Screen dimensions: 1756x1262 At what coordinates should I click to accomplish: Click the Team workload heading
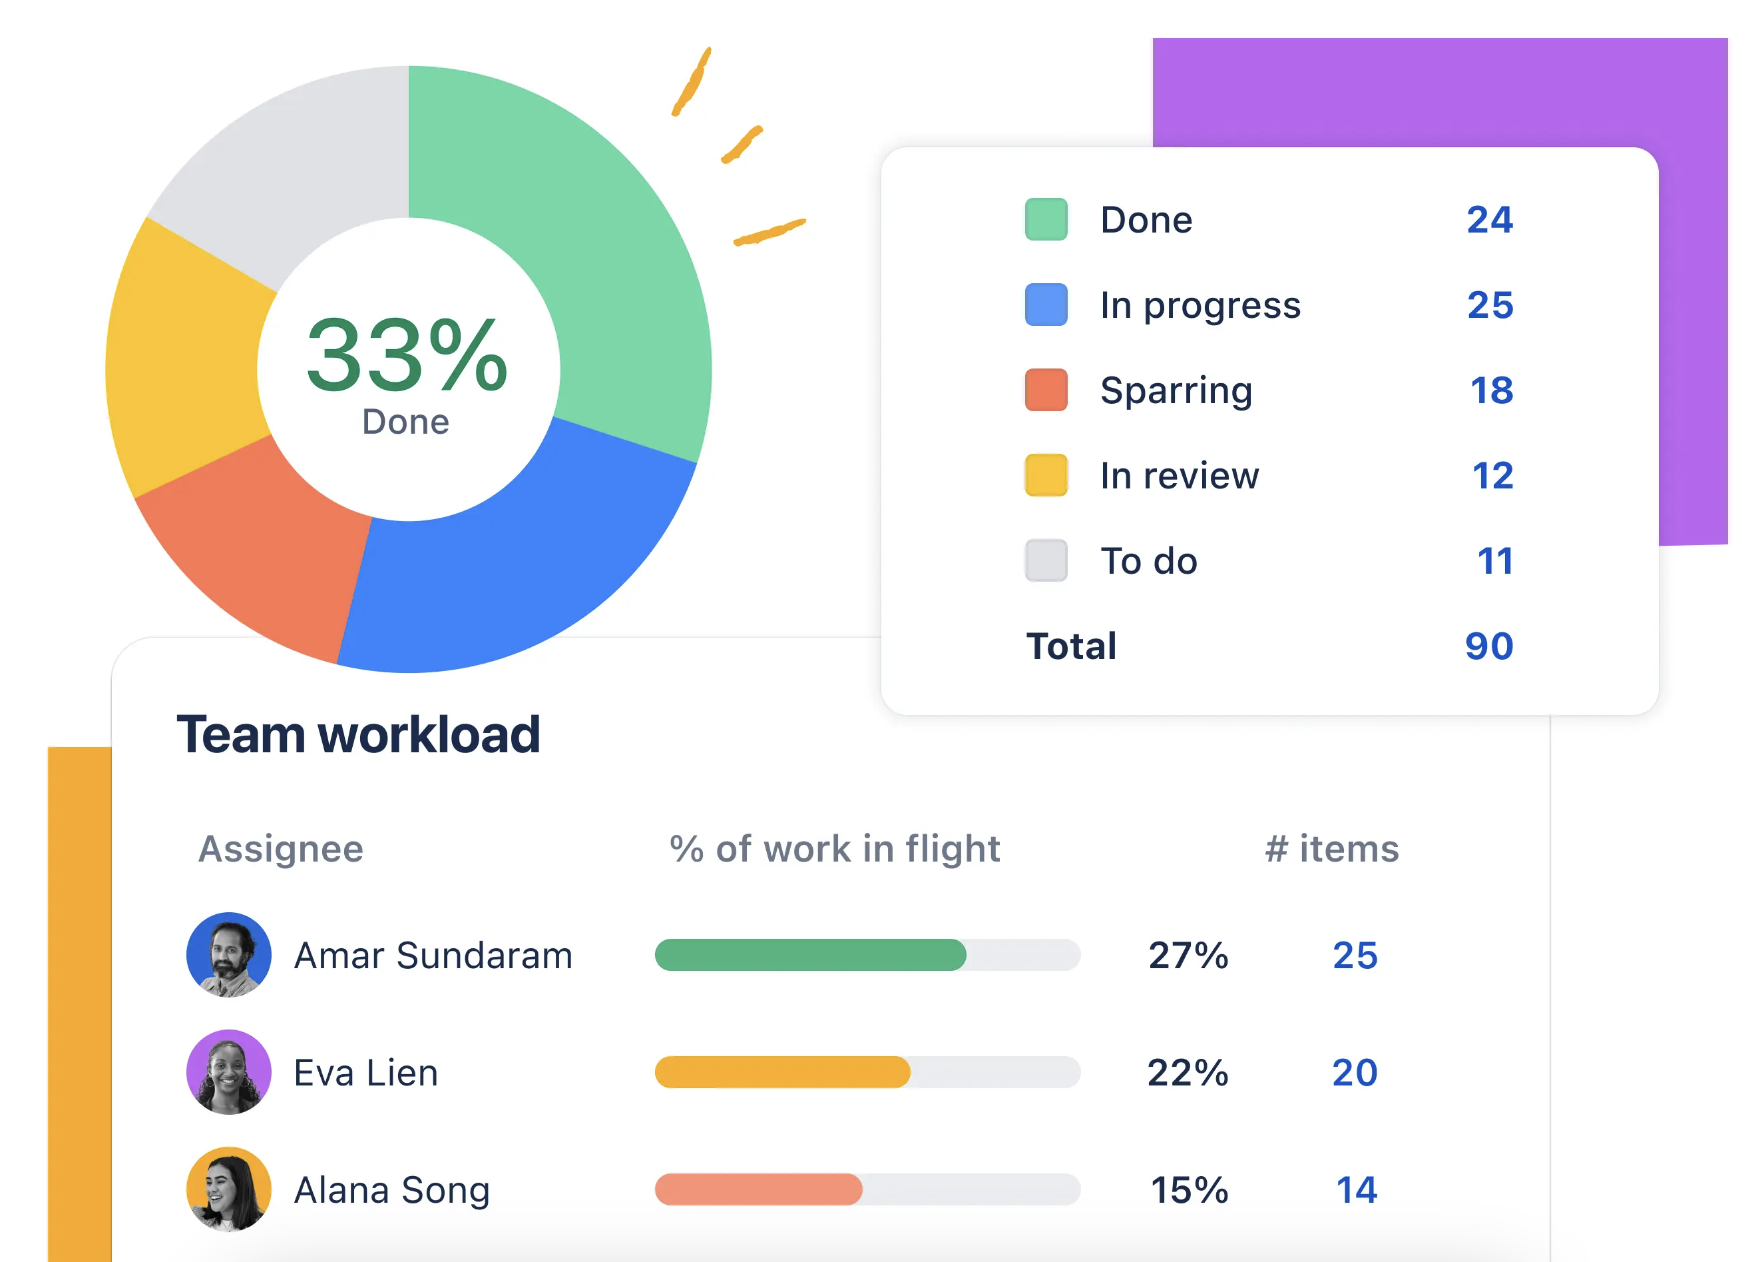coord(358,734)
